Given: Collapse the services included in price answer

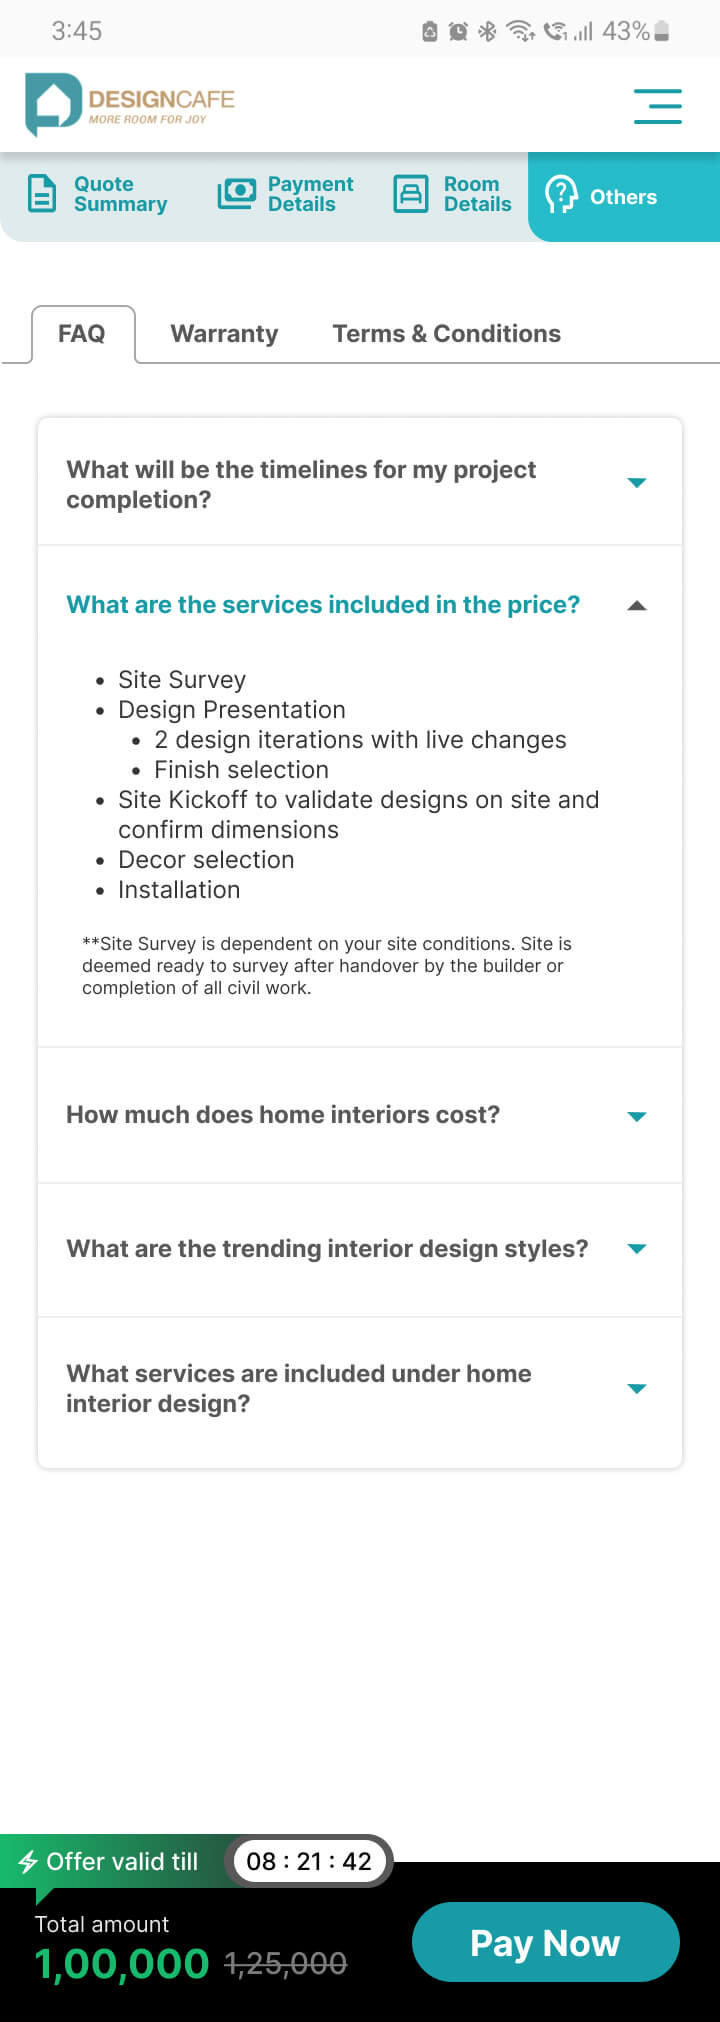Looking at the screenshot, I should coord(636,605).
